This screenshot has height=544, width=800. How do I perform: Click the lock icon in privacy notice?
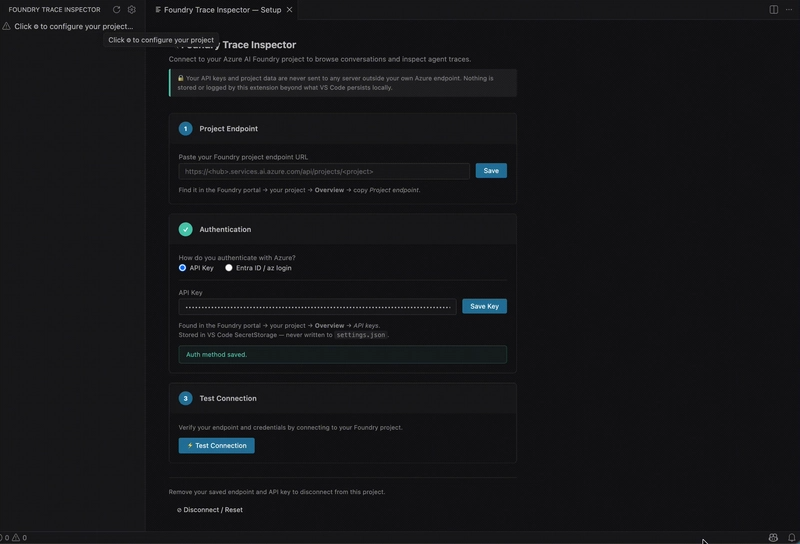click(x=181, y=78)
